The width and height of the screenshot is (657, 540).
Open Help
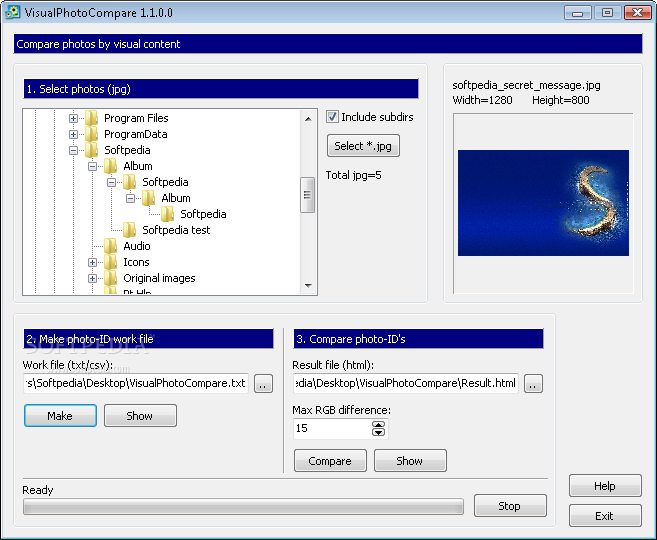605,486
